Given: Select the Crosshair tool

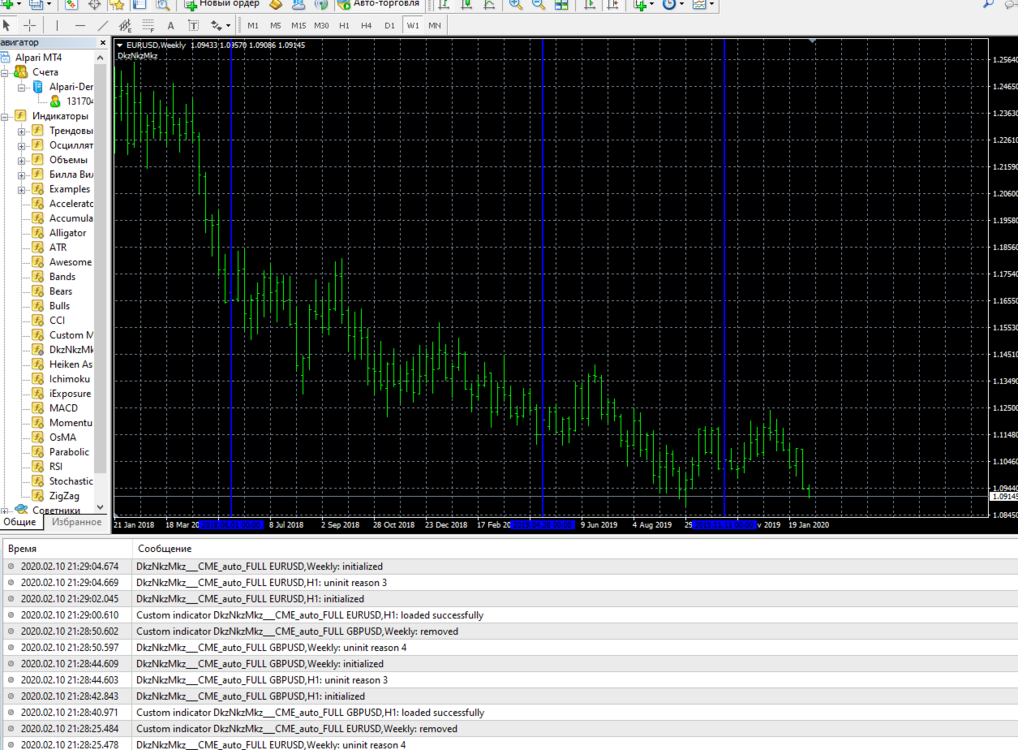Looking at the screenshot, I should point(30,25).
